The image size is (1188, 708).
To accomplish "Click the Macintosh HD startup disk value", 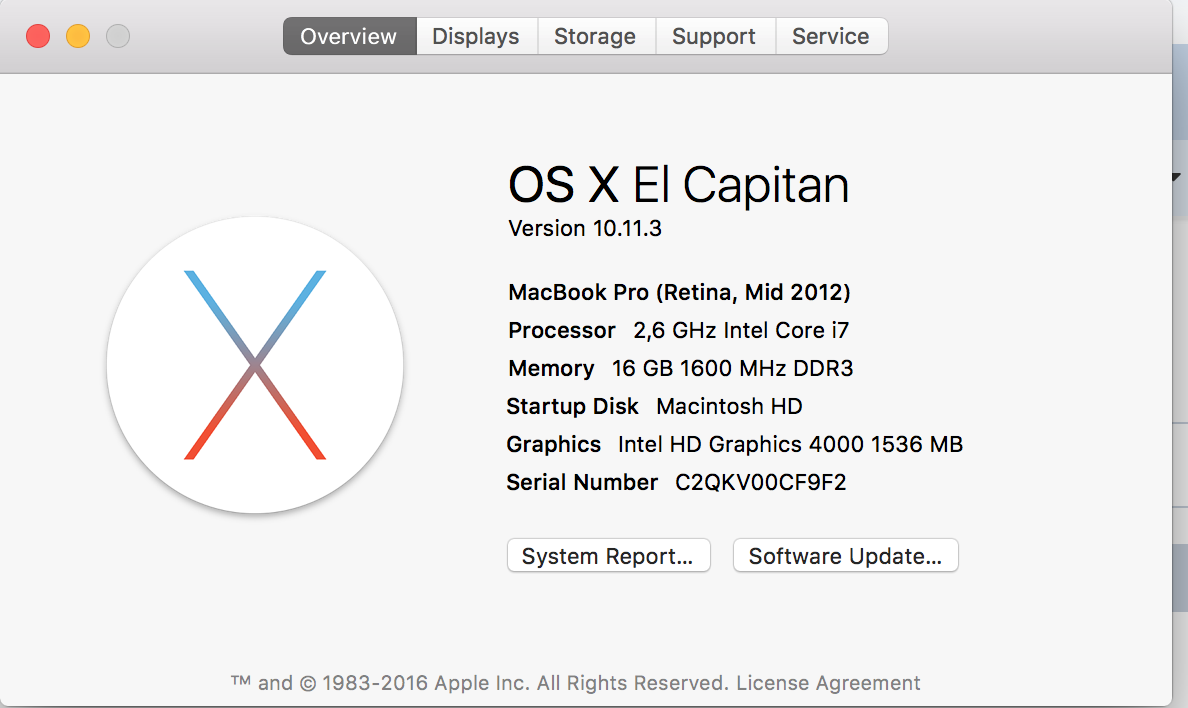I will [729, 406].
